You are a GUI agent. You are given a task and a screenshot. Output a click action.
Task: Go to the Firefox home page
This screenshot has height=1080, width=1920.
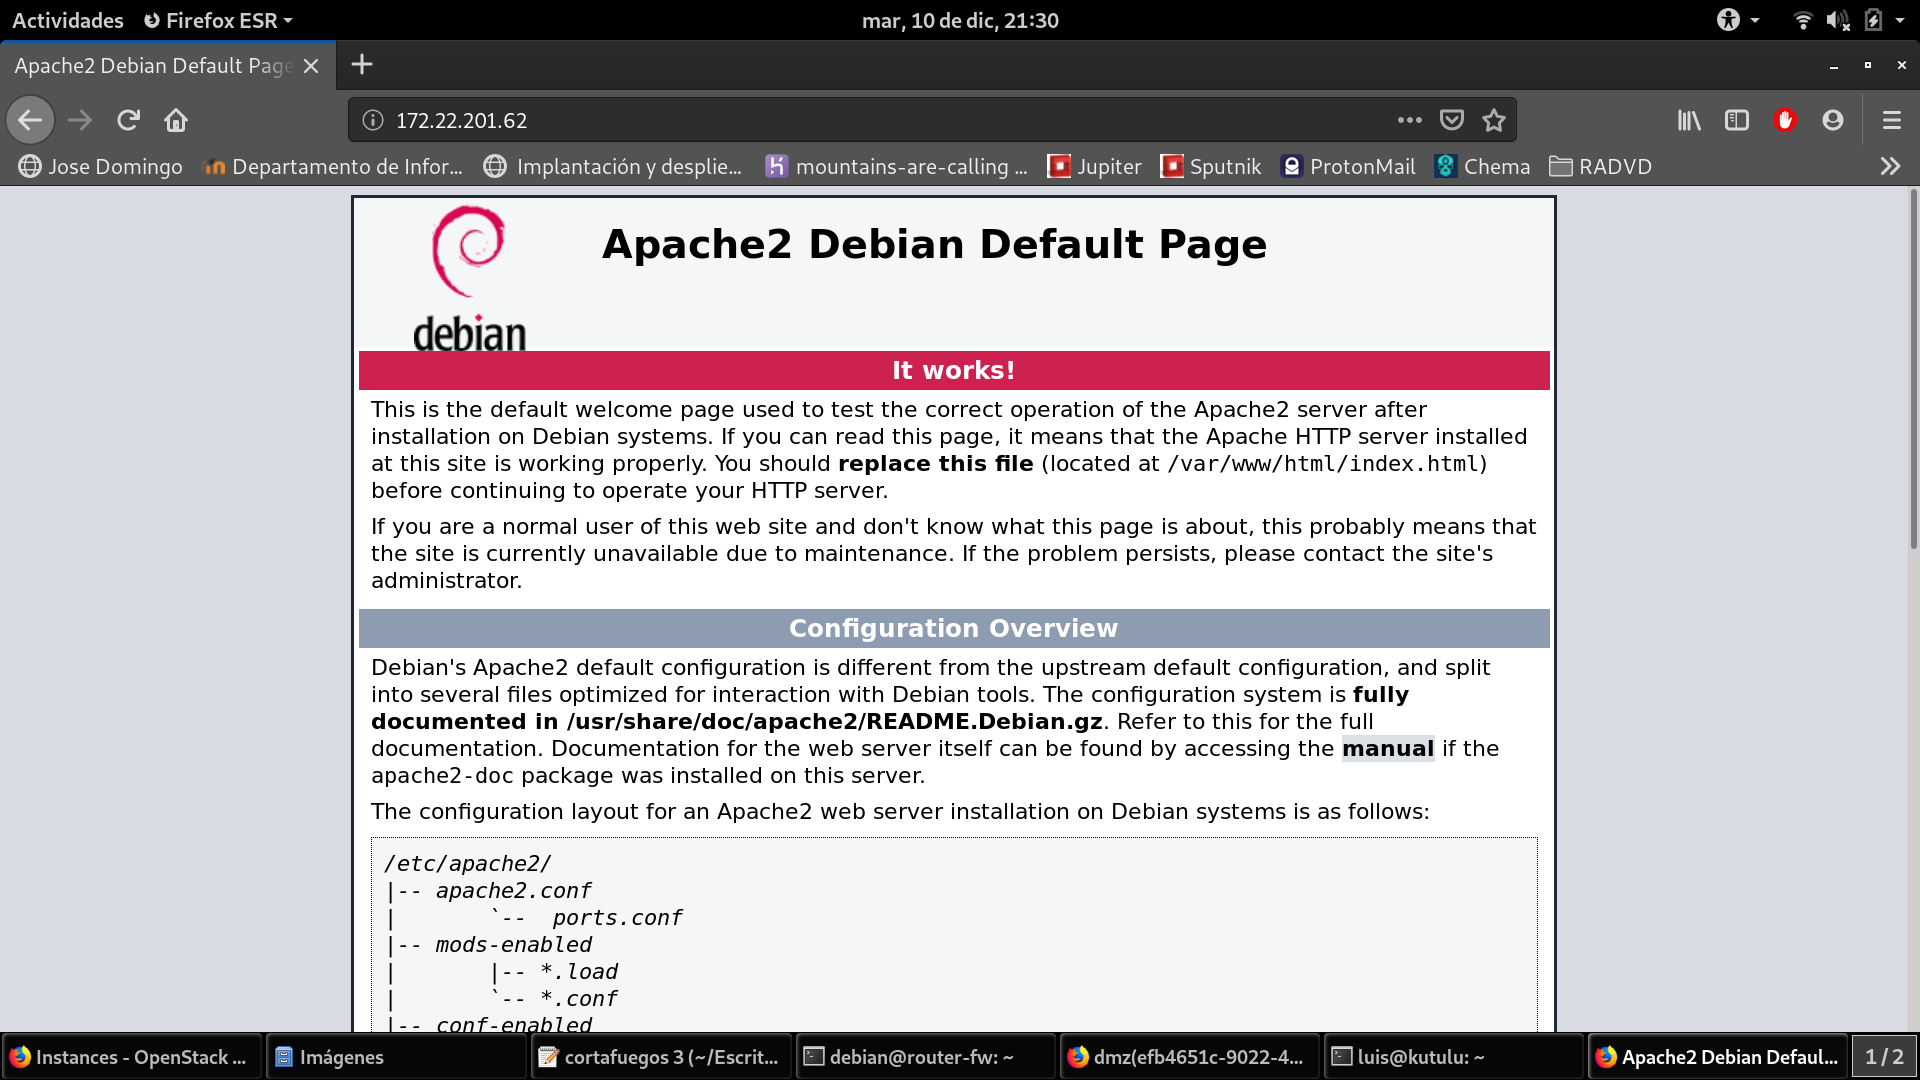tap(176, 120)
